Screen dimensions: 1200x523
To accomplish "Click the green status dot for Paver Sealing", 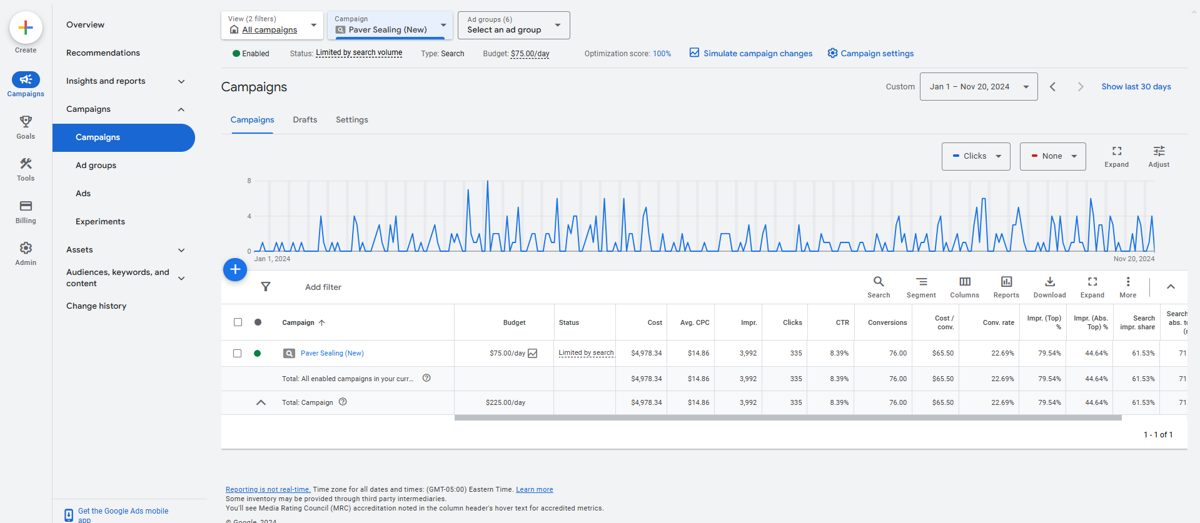I will [x=258, y=353].
